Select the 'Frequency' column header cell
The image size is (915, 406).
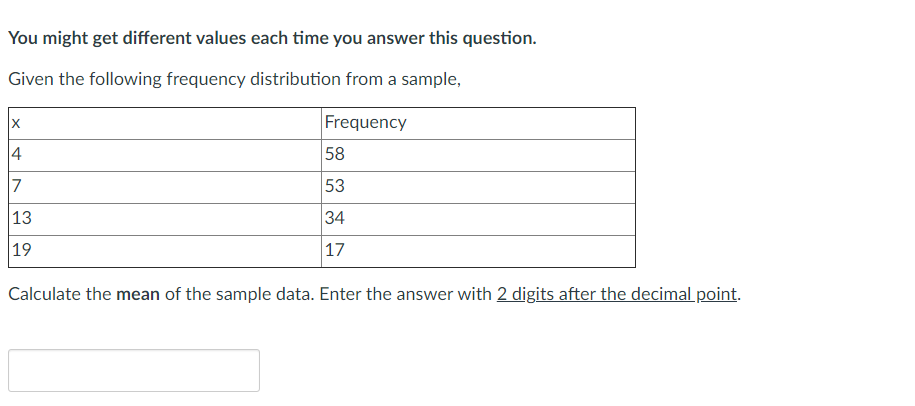478,124
